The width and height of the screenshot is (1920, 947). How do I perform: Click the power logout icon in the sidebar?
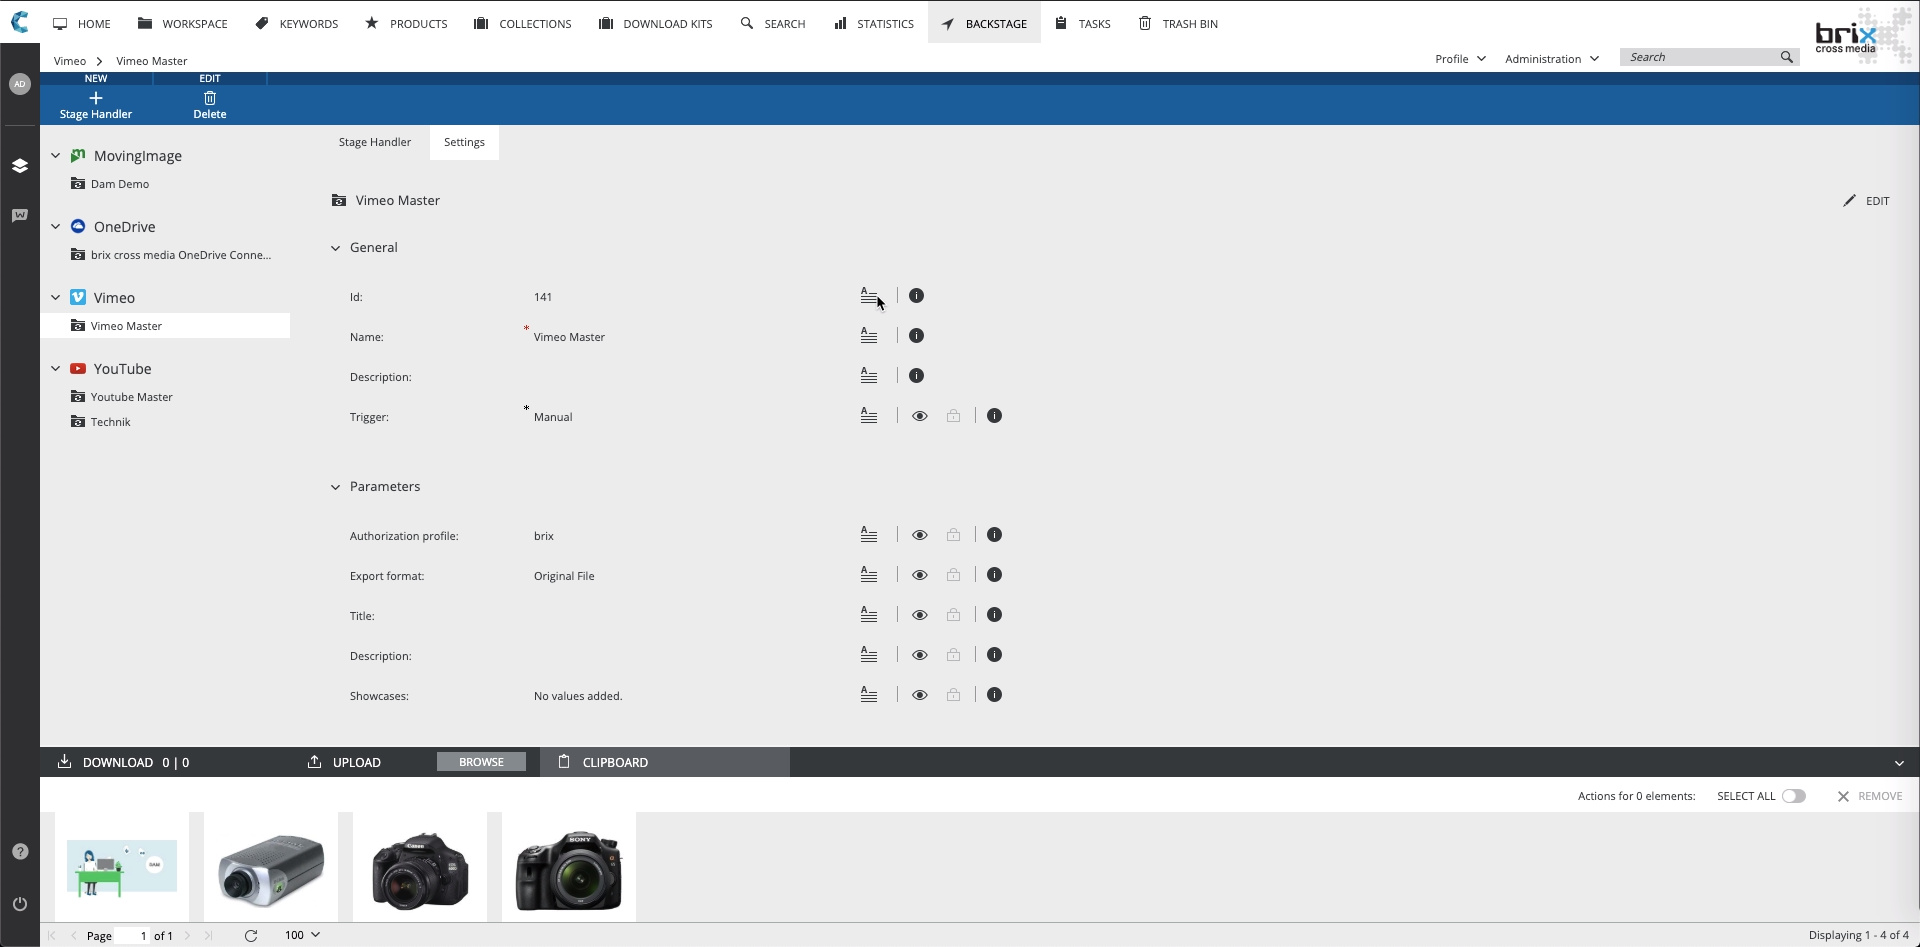coord(20,904)
